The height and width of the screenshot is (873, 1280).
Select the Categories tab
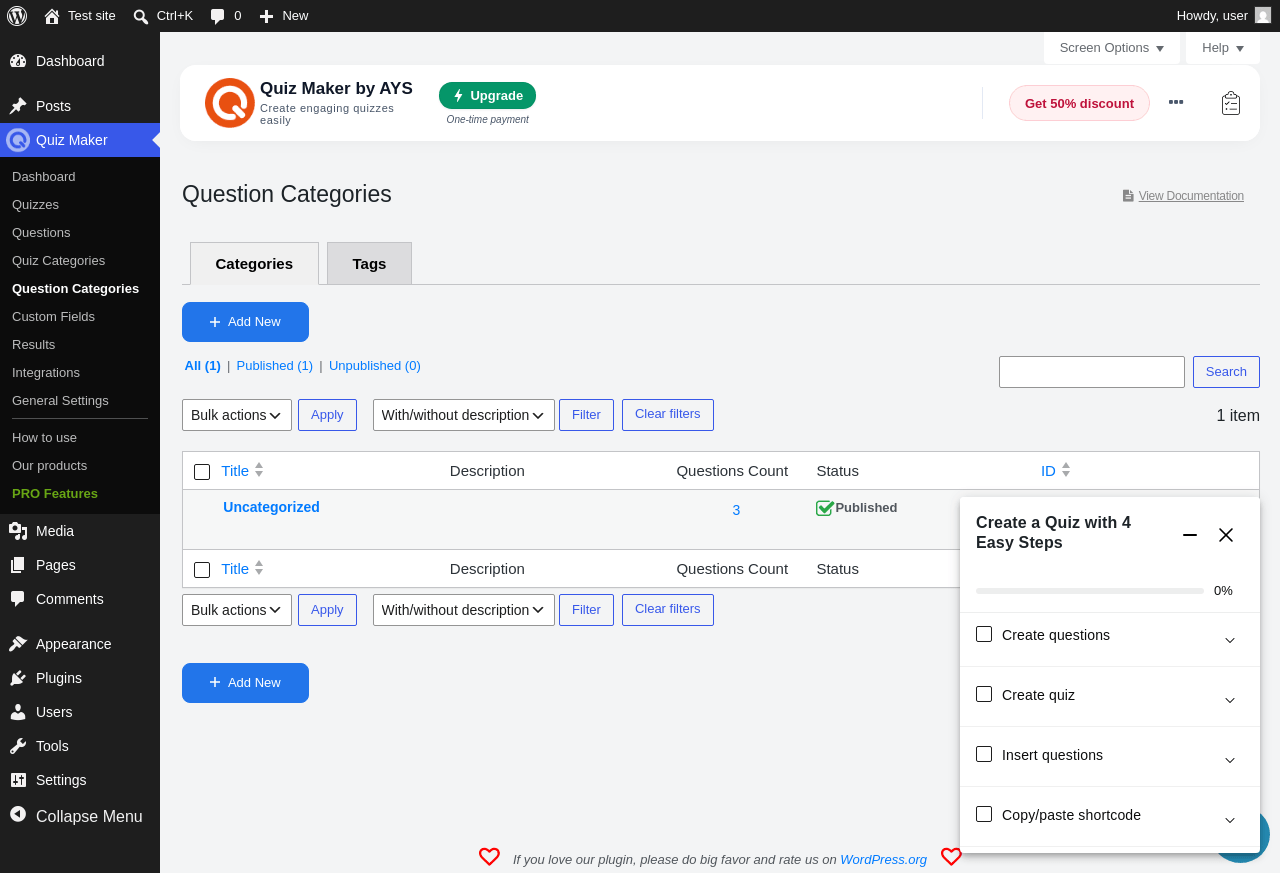pyautogui.click(x=254, y=263)
